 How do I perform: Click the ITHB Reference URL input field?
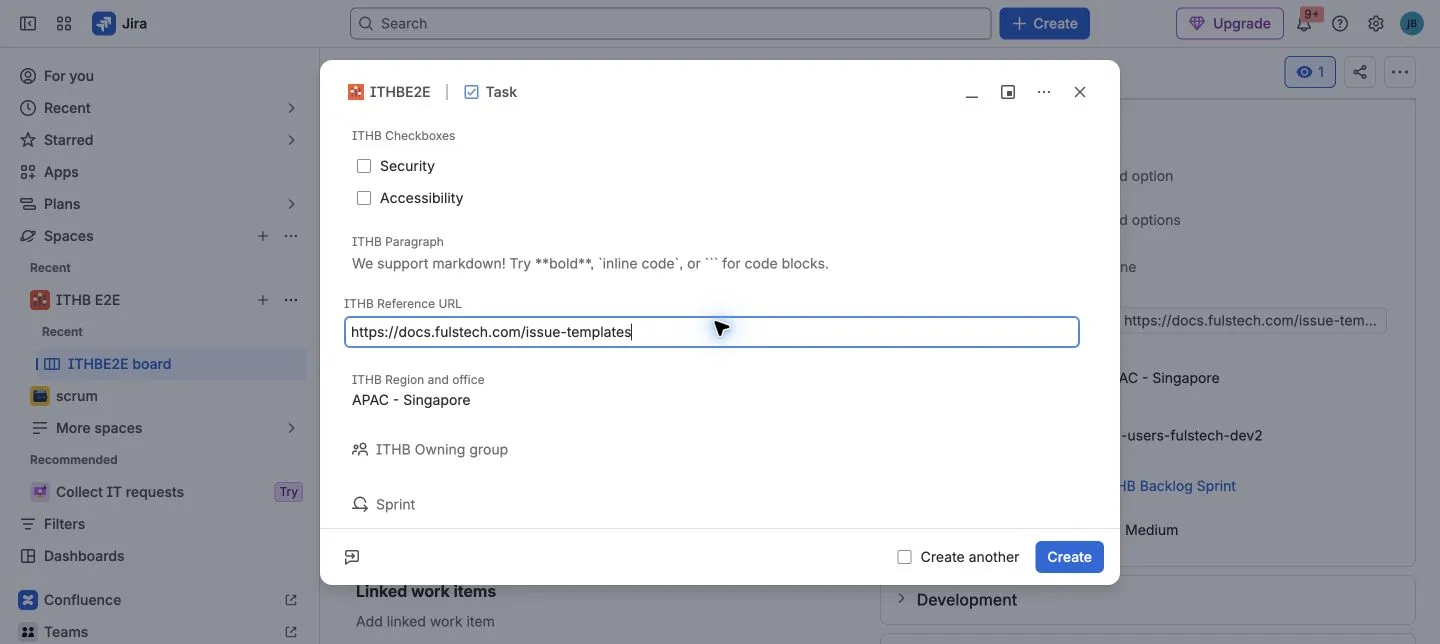(x=711, y=332)
